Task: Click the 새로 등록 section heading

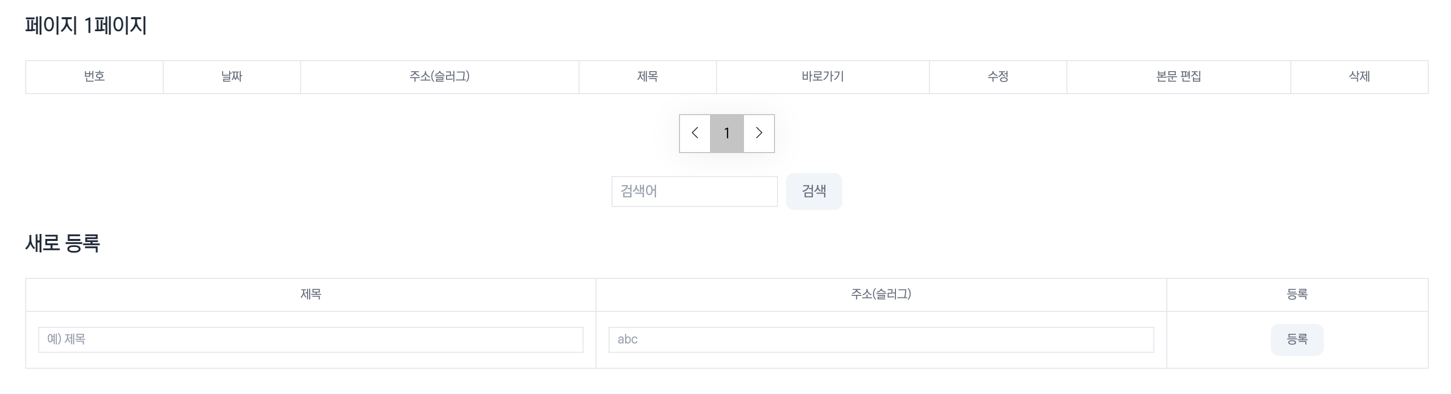Action: pos(63,243)
